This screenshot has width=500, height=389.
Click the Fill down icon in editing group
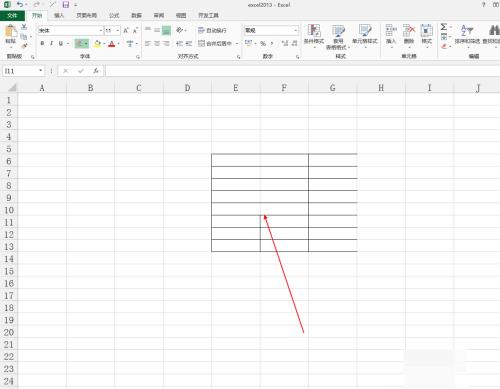click(444, 37)
